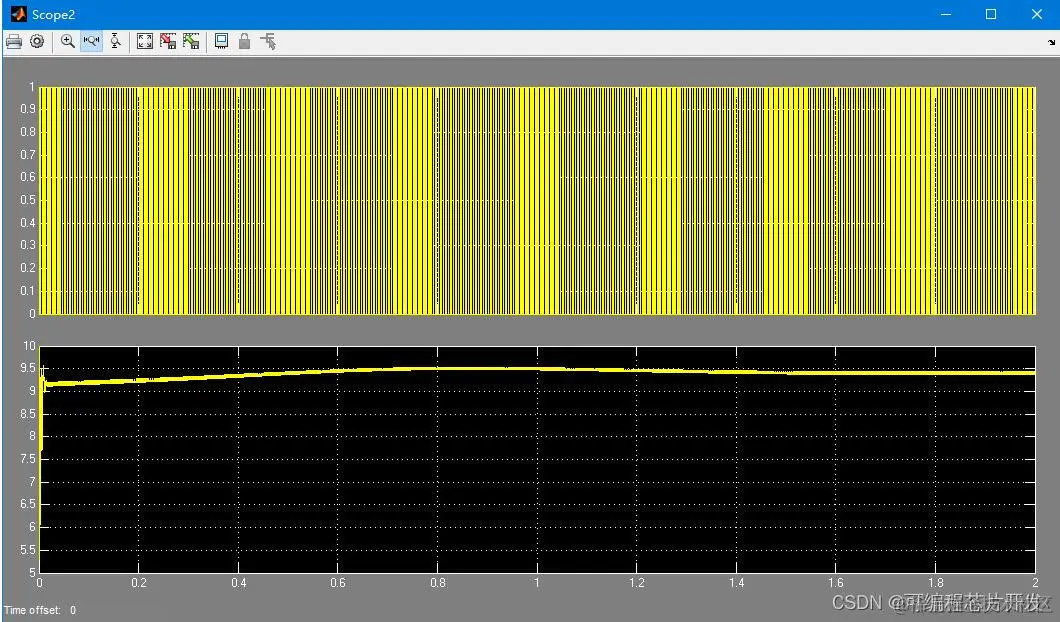Image resolution: width=1060 pixels, height=622 pixels.
Task: Click the x-axis tick label 0.4
Action: [239, 583]
